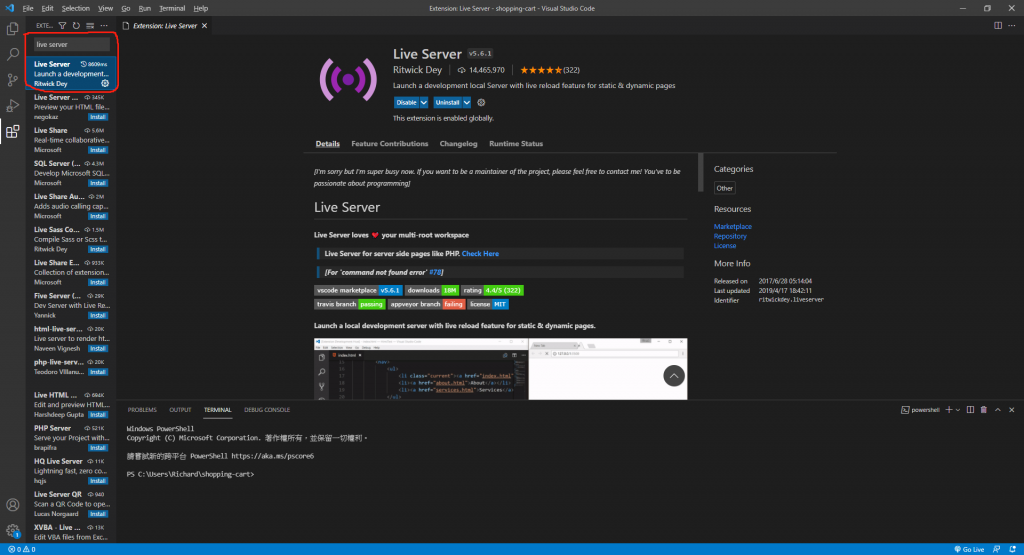The height and width of the screenshot is (555, 1024).
Task: Open the Source Control view
Action: coord(12,80)
